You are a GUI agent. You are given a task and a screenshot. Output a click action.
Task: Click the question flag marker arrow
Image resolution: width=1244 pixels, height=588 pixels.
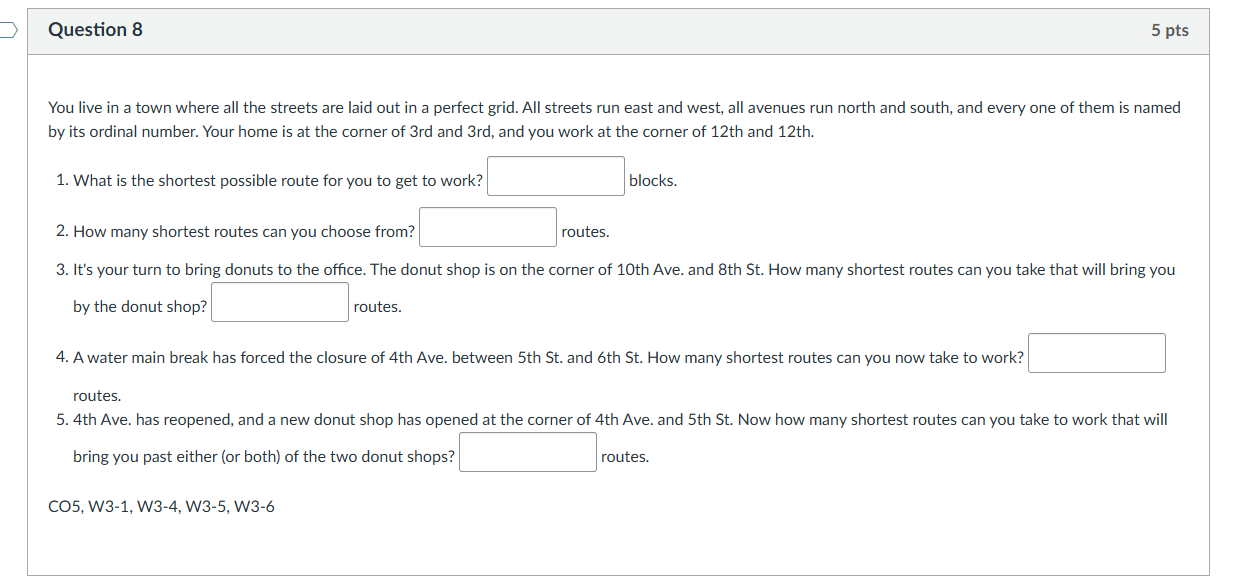tap(5, 30)
